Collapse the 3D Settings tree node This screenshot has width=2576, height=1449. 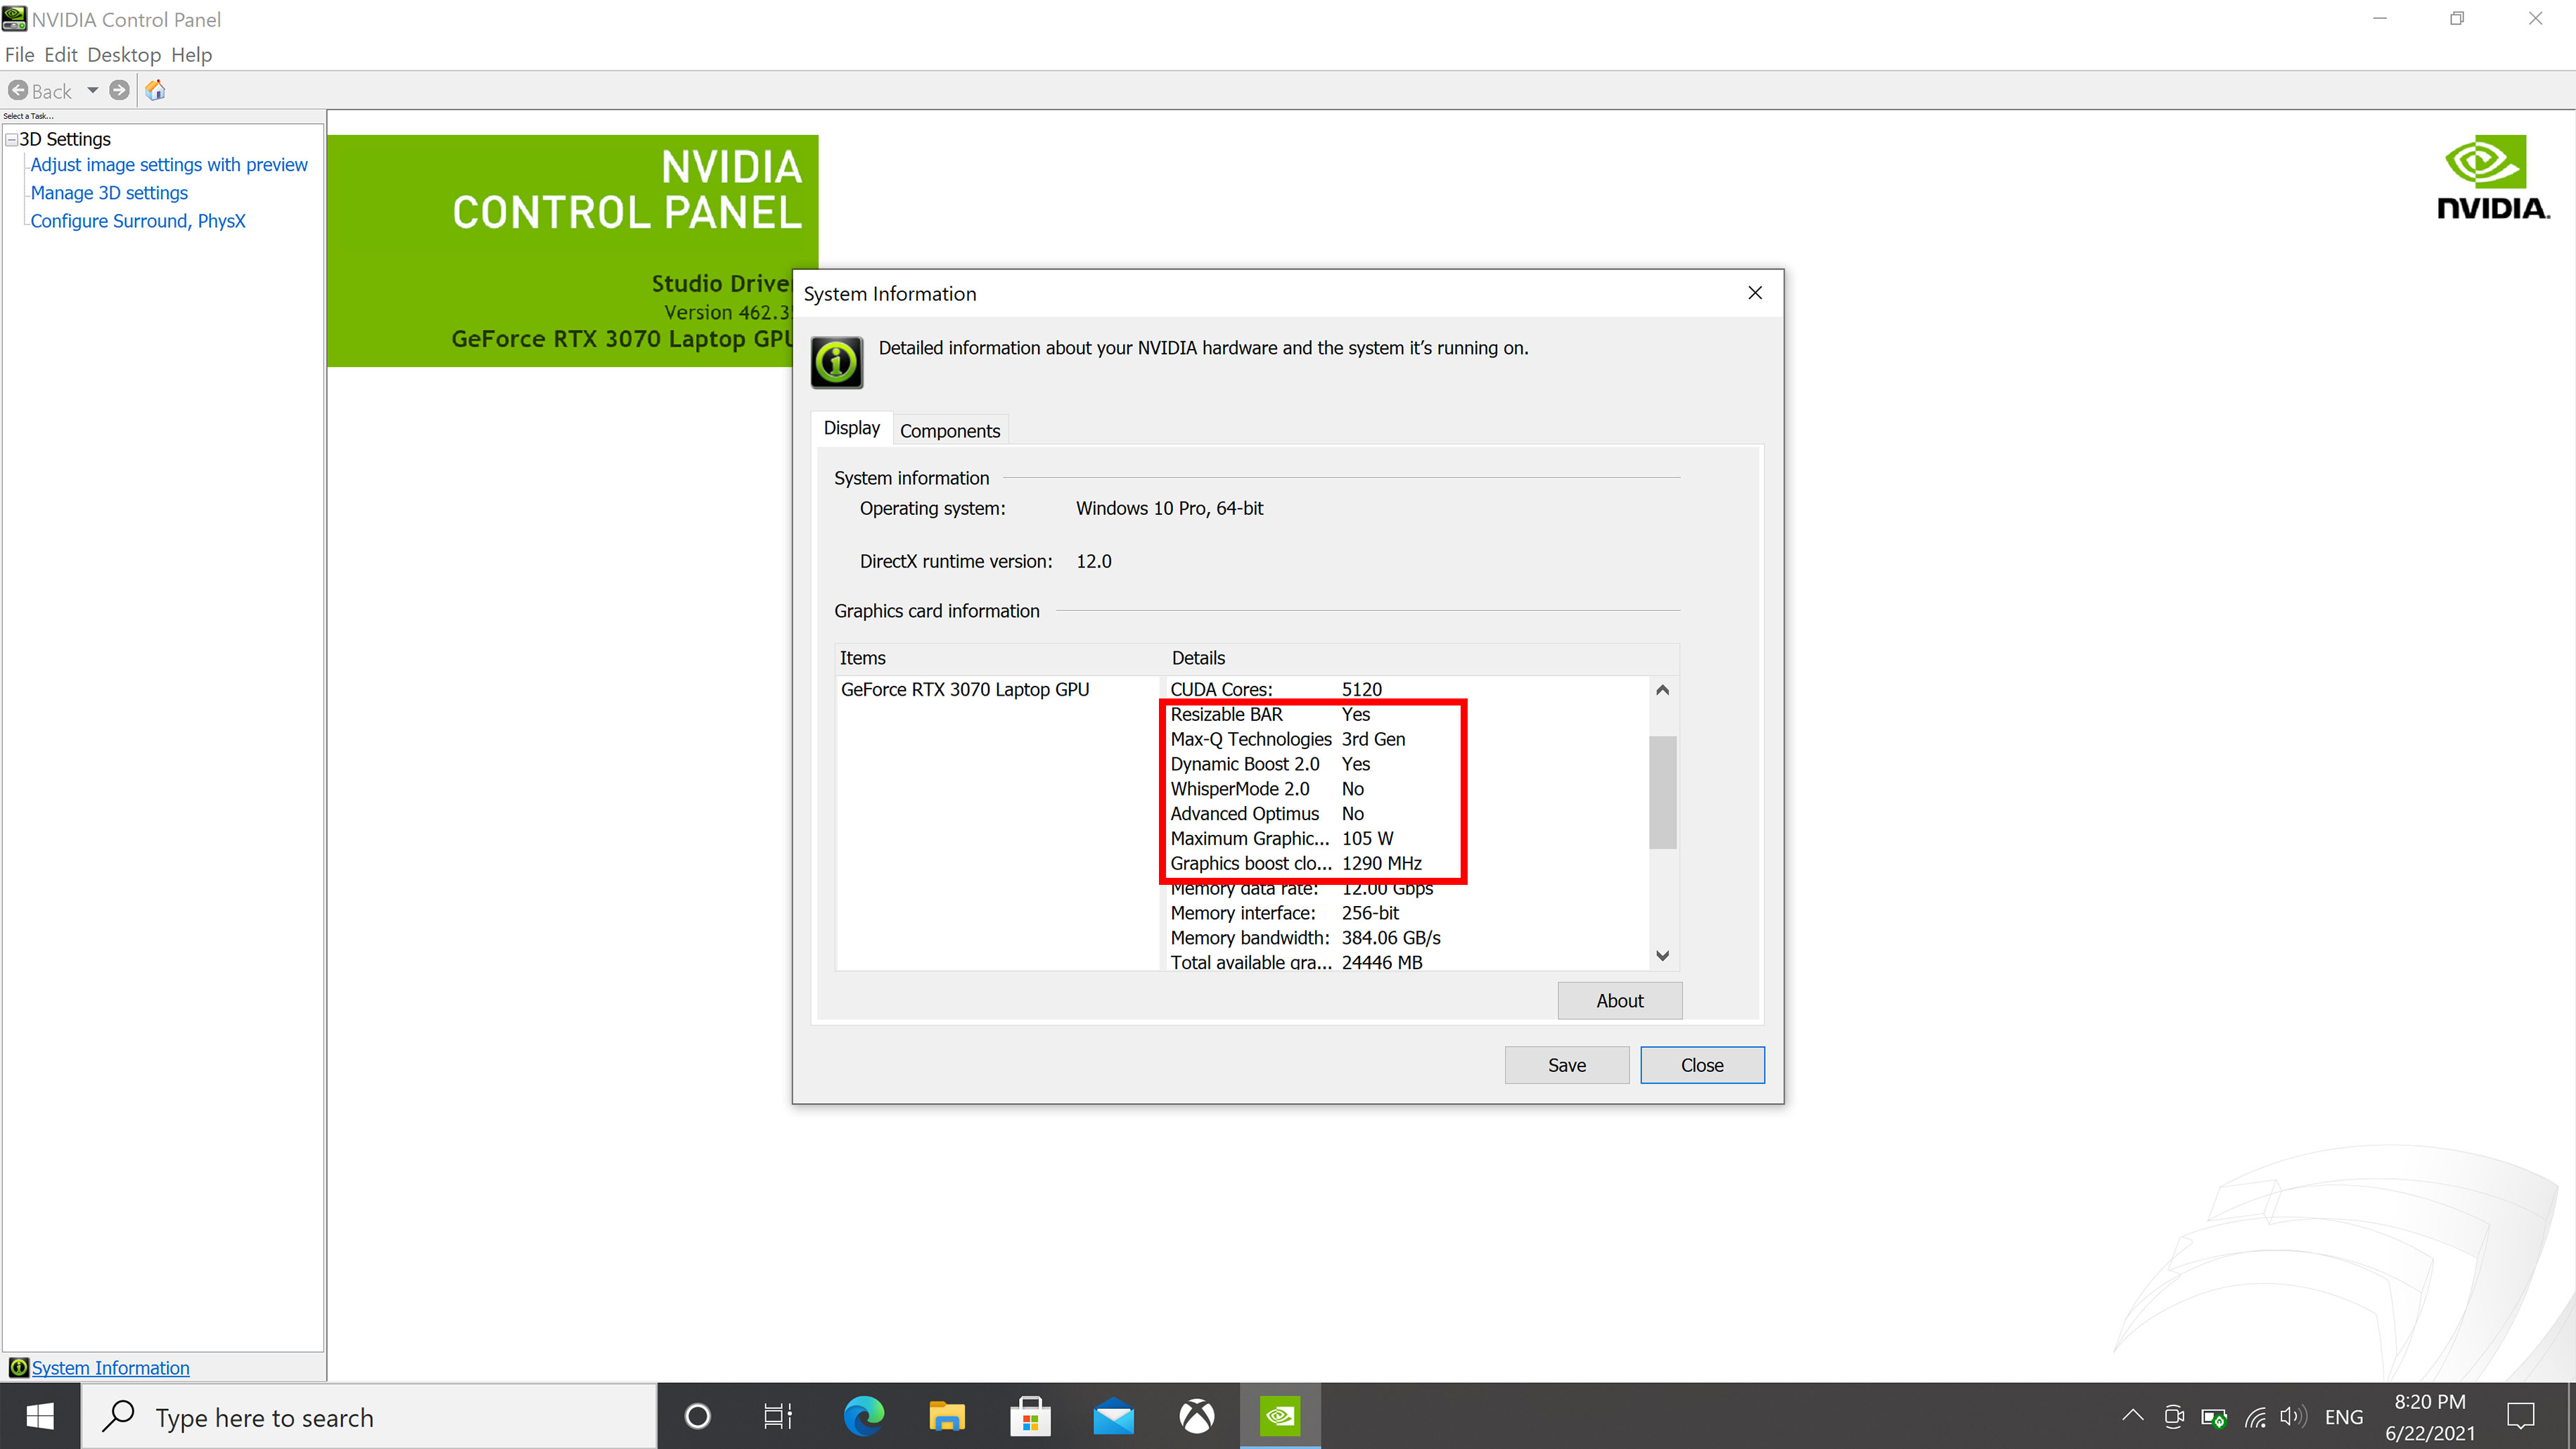click(11, 140)
